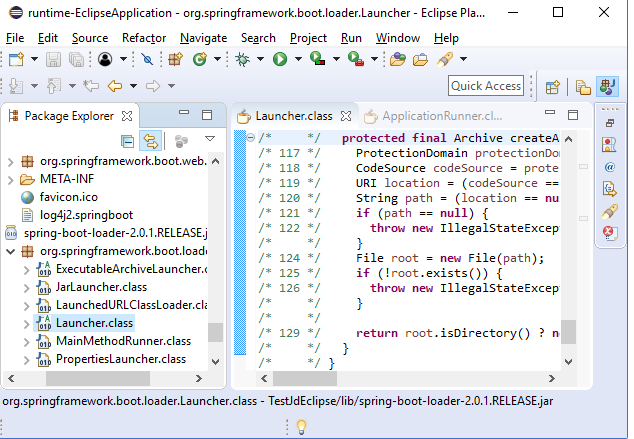634x439 pixels.
Task: Click the Forward navigation arrow
Action: coord(153,86)
